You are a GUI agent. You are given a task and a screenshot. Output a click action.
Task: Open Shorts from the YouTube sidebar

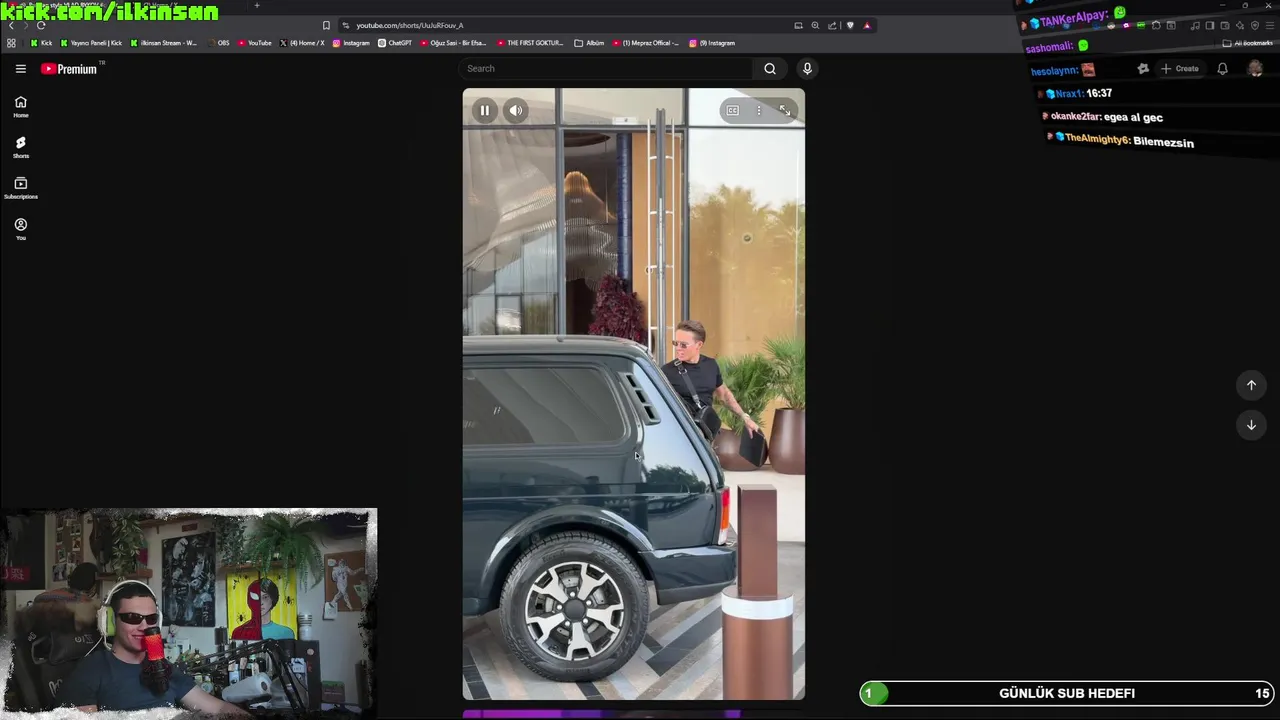pyautogui.click(x=20, y=148)
